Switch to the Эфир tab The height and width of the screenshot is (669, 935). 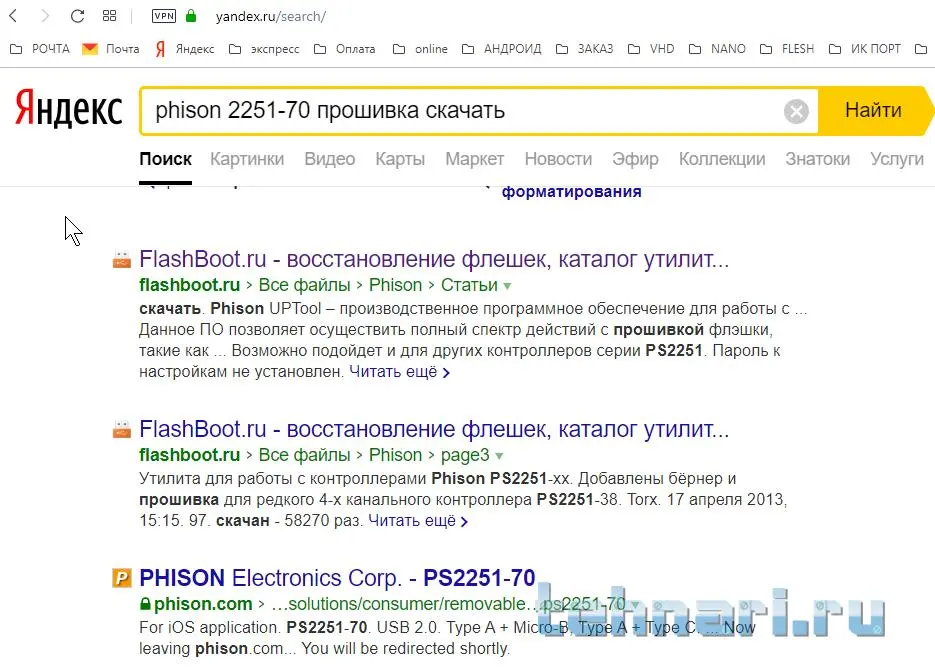click(635, 159)
